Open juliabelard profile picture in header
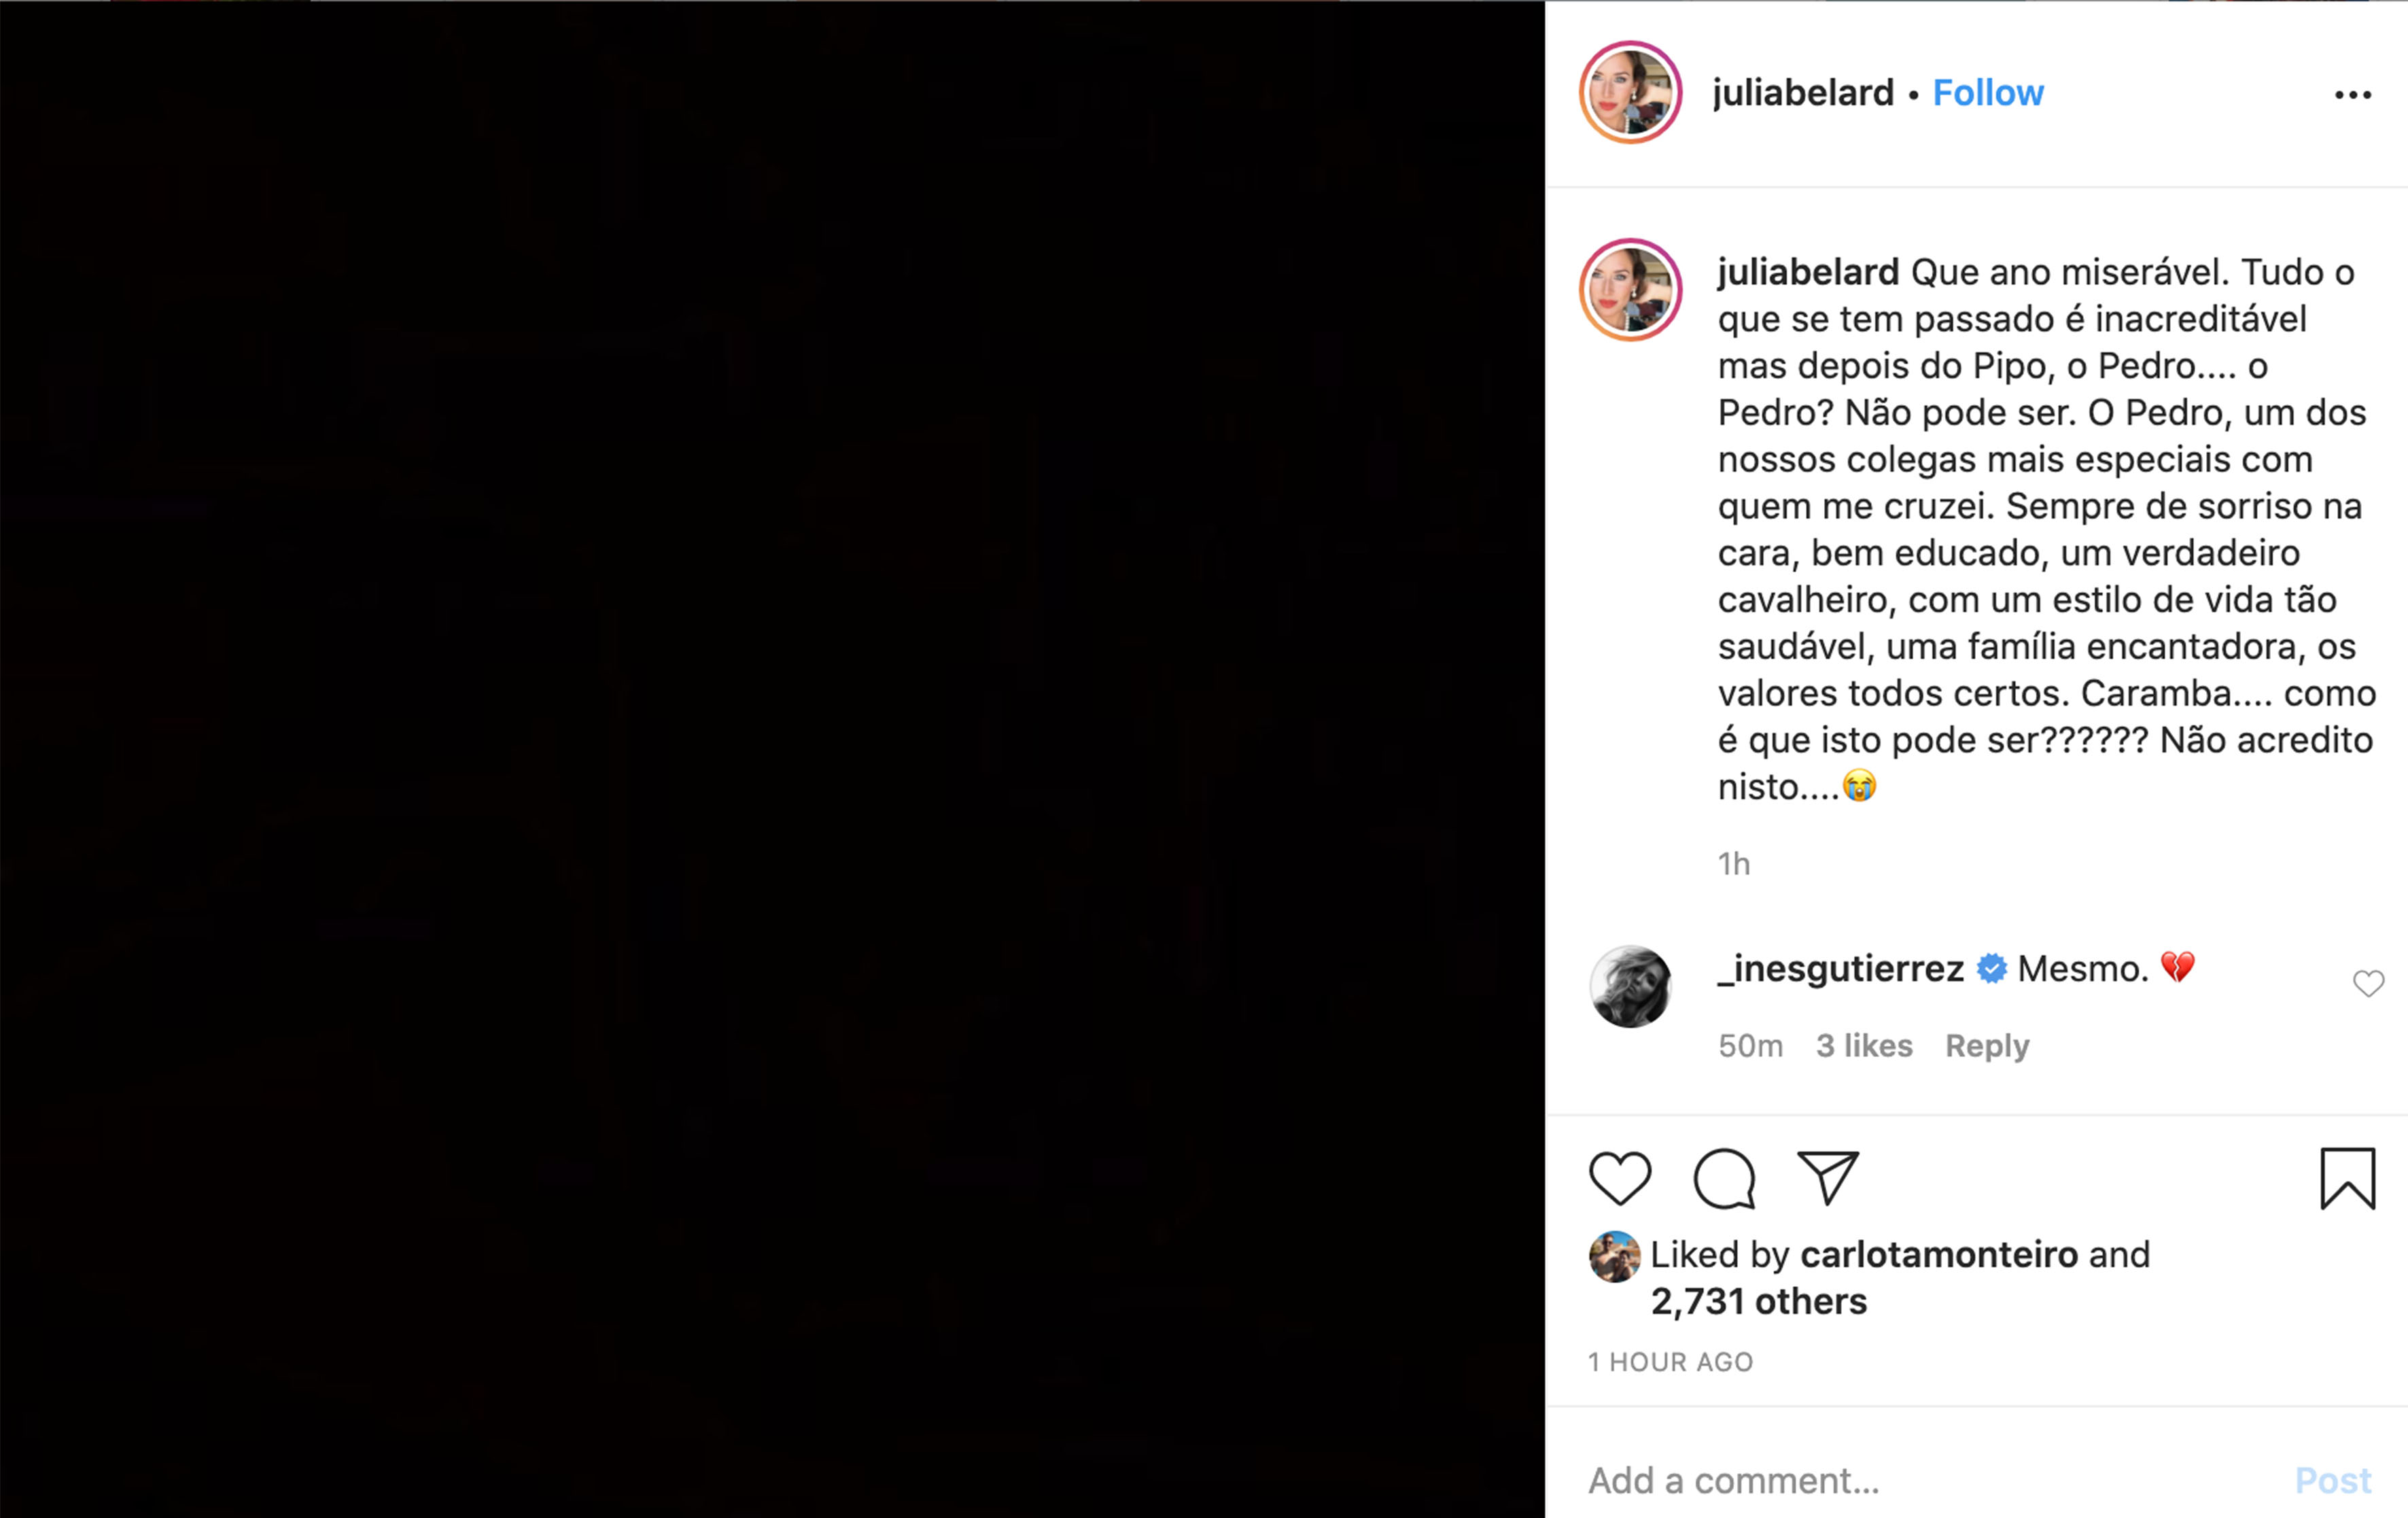2408x1518 pixels. coord(1630,93)
